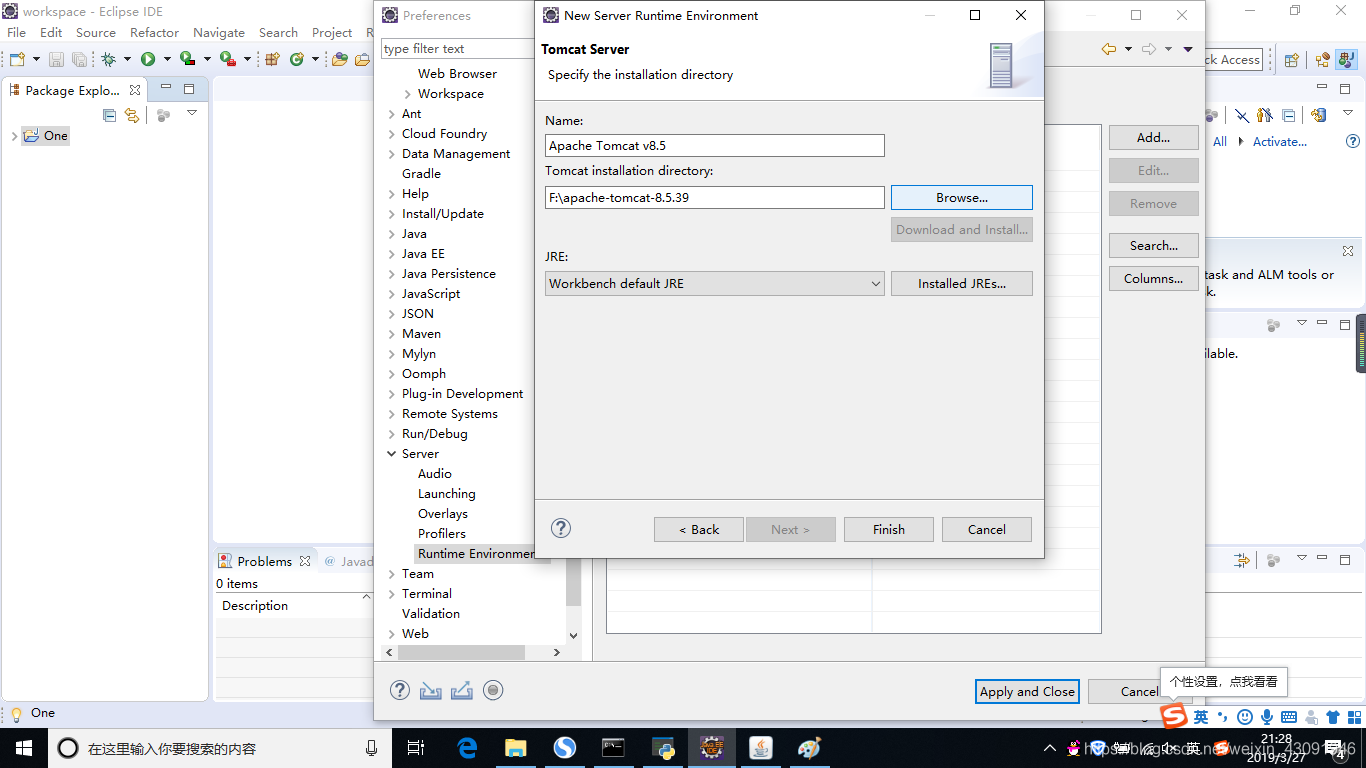Open Package Explorer view menu triangle
This screenshot has width=1366, height=768.
[192, 113]
